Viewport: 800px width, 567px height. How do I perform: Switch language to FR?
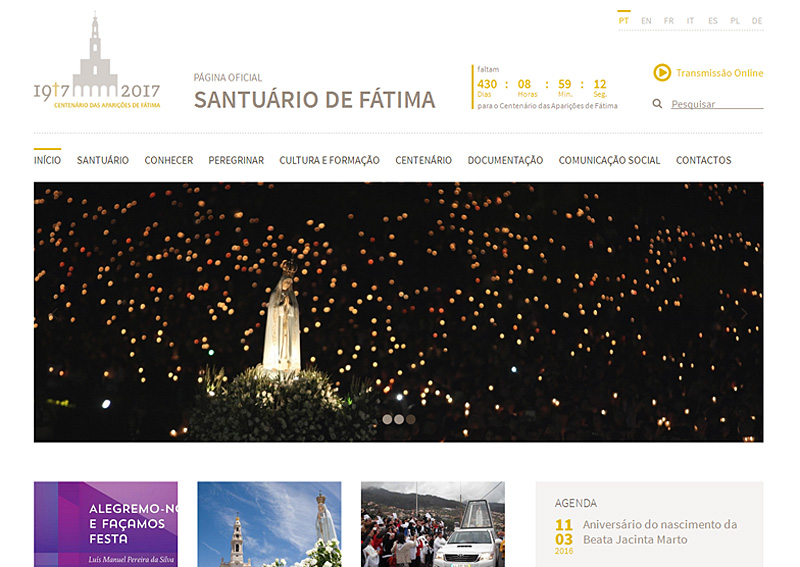pyautogui.click(x=668, y=21)
